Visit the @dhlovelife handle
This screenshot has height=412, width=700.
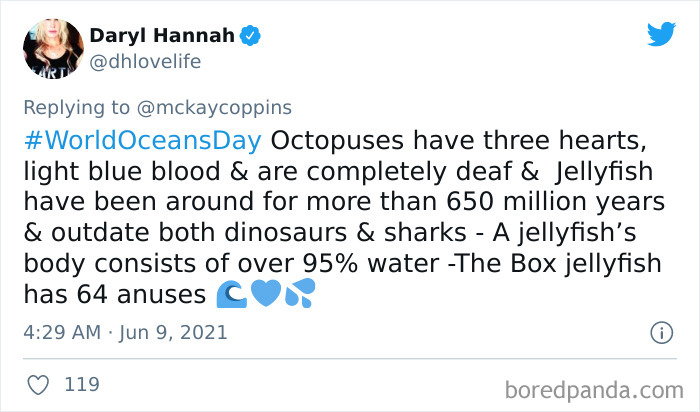[146, 62]
